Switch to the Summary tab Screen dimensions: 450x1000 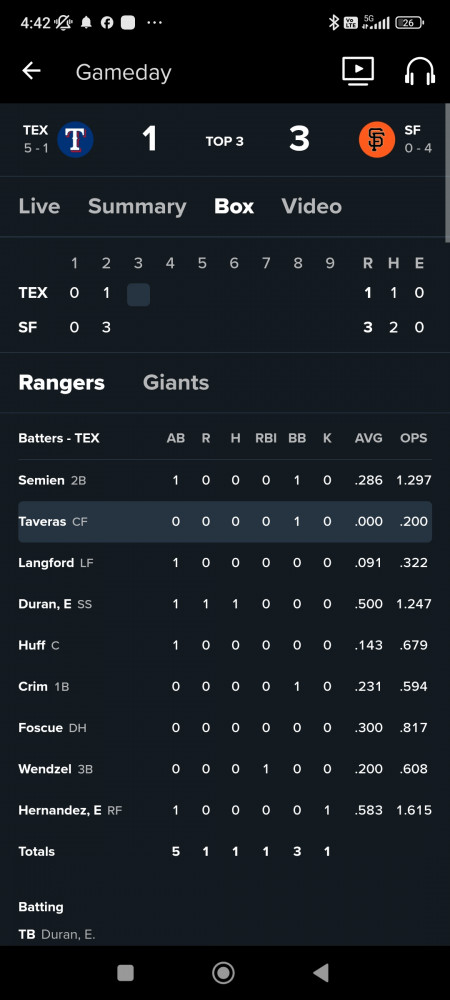click(x=137, y=206)
